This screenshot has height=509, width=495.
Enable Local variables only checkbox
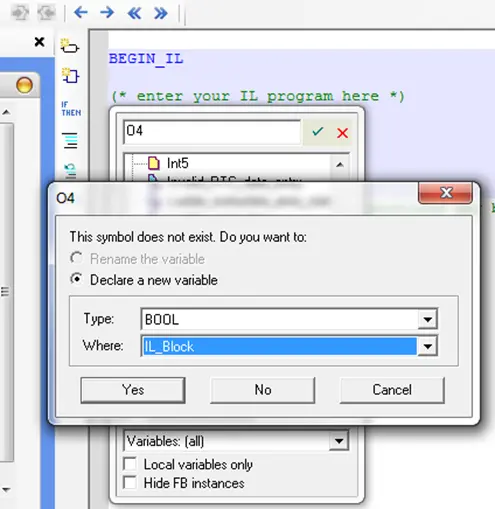130,464
